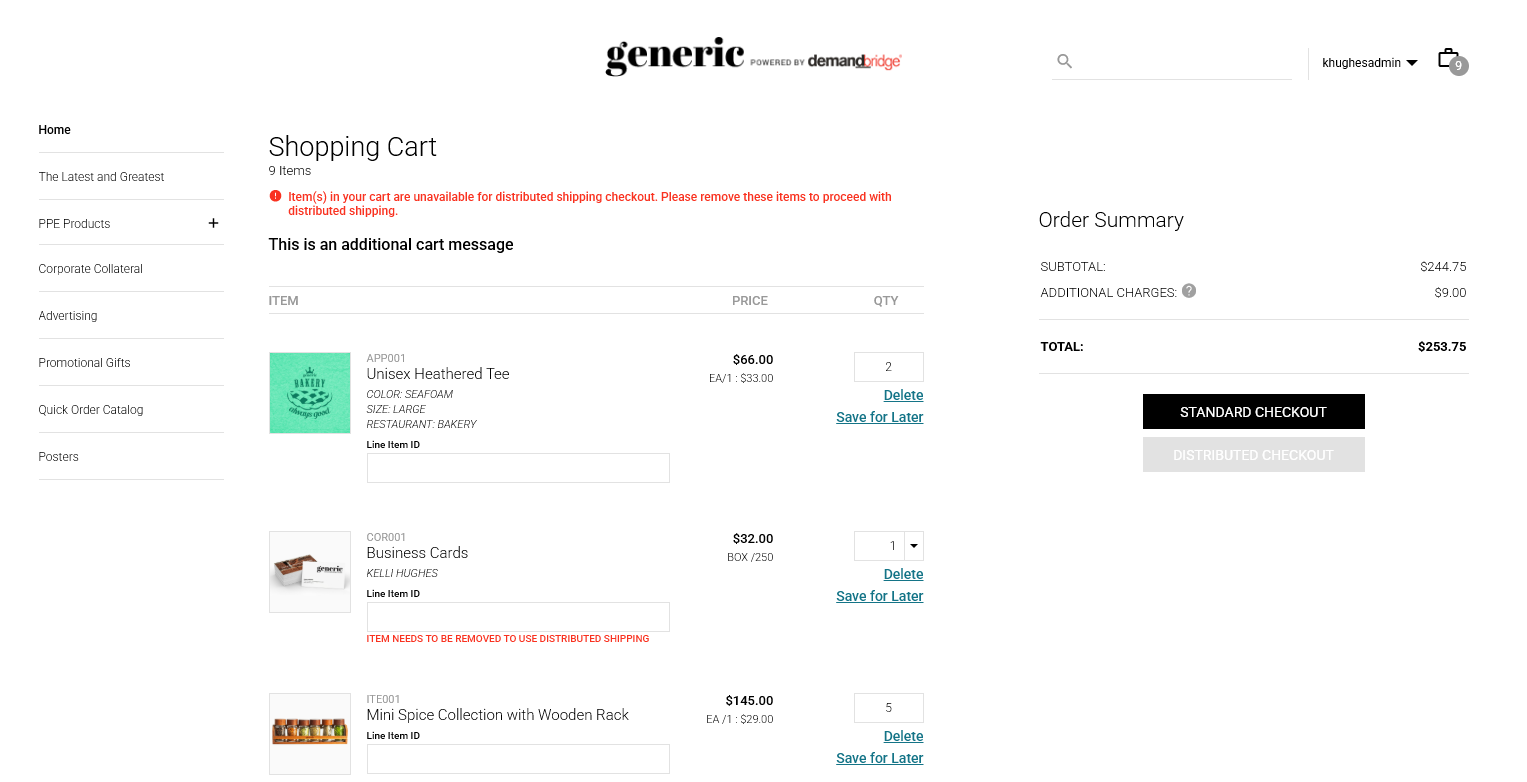
Task: Open the Promotional Gifts category
Action: 85,363
